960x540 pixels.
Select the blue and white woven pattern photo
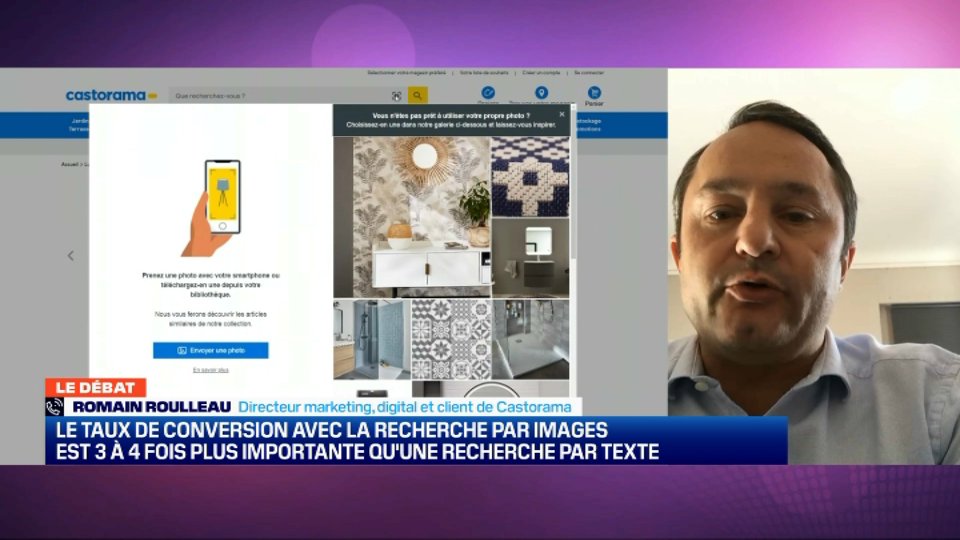click(530, 176)
